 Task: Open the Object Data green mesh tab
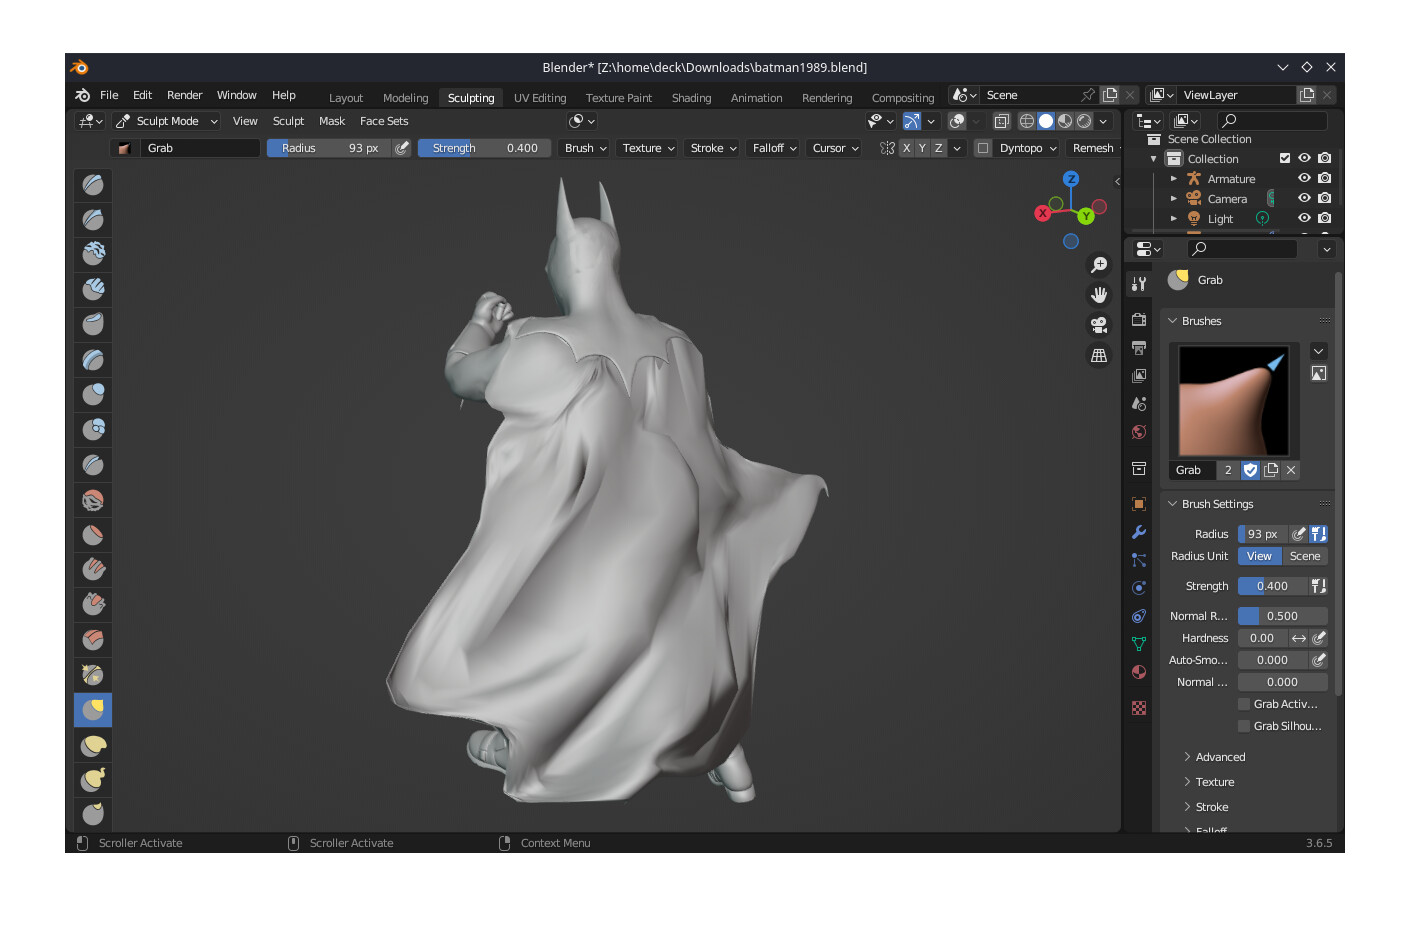pos(1139,644)
